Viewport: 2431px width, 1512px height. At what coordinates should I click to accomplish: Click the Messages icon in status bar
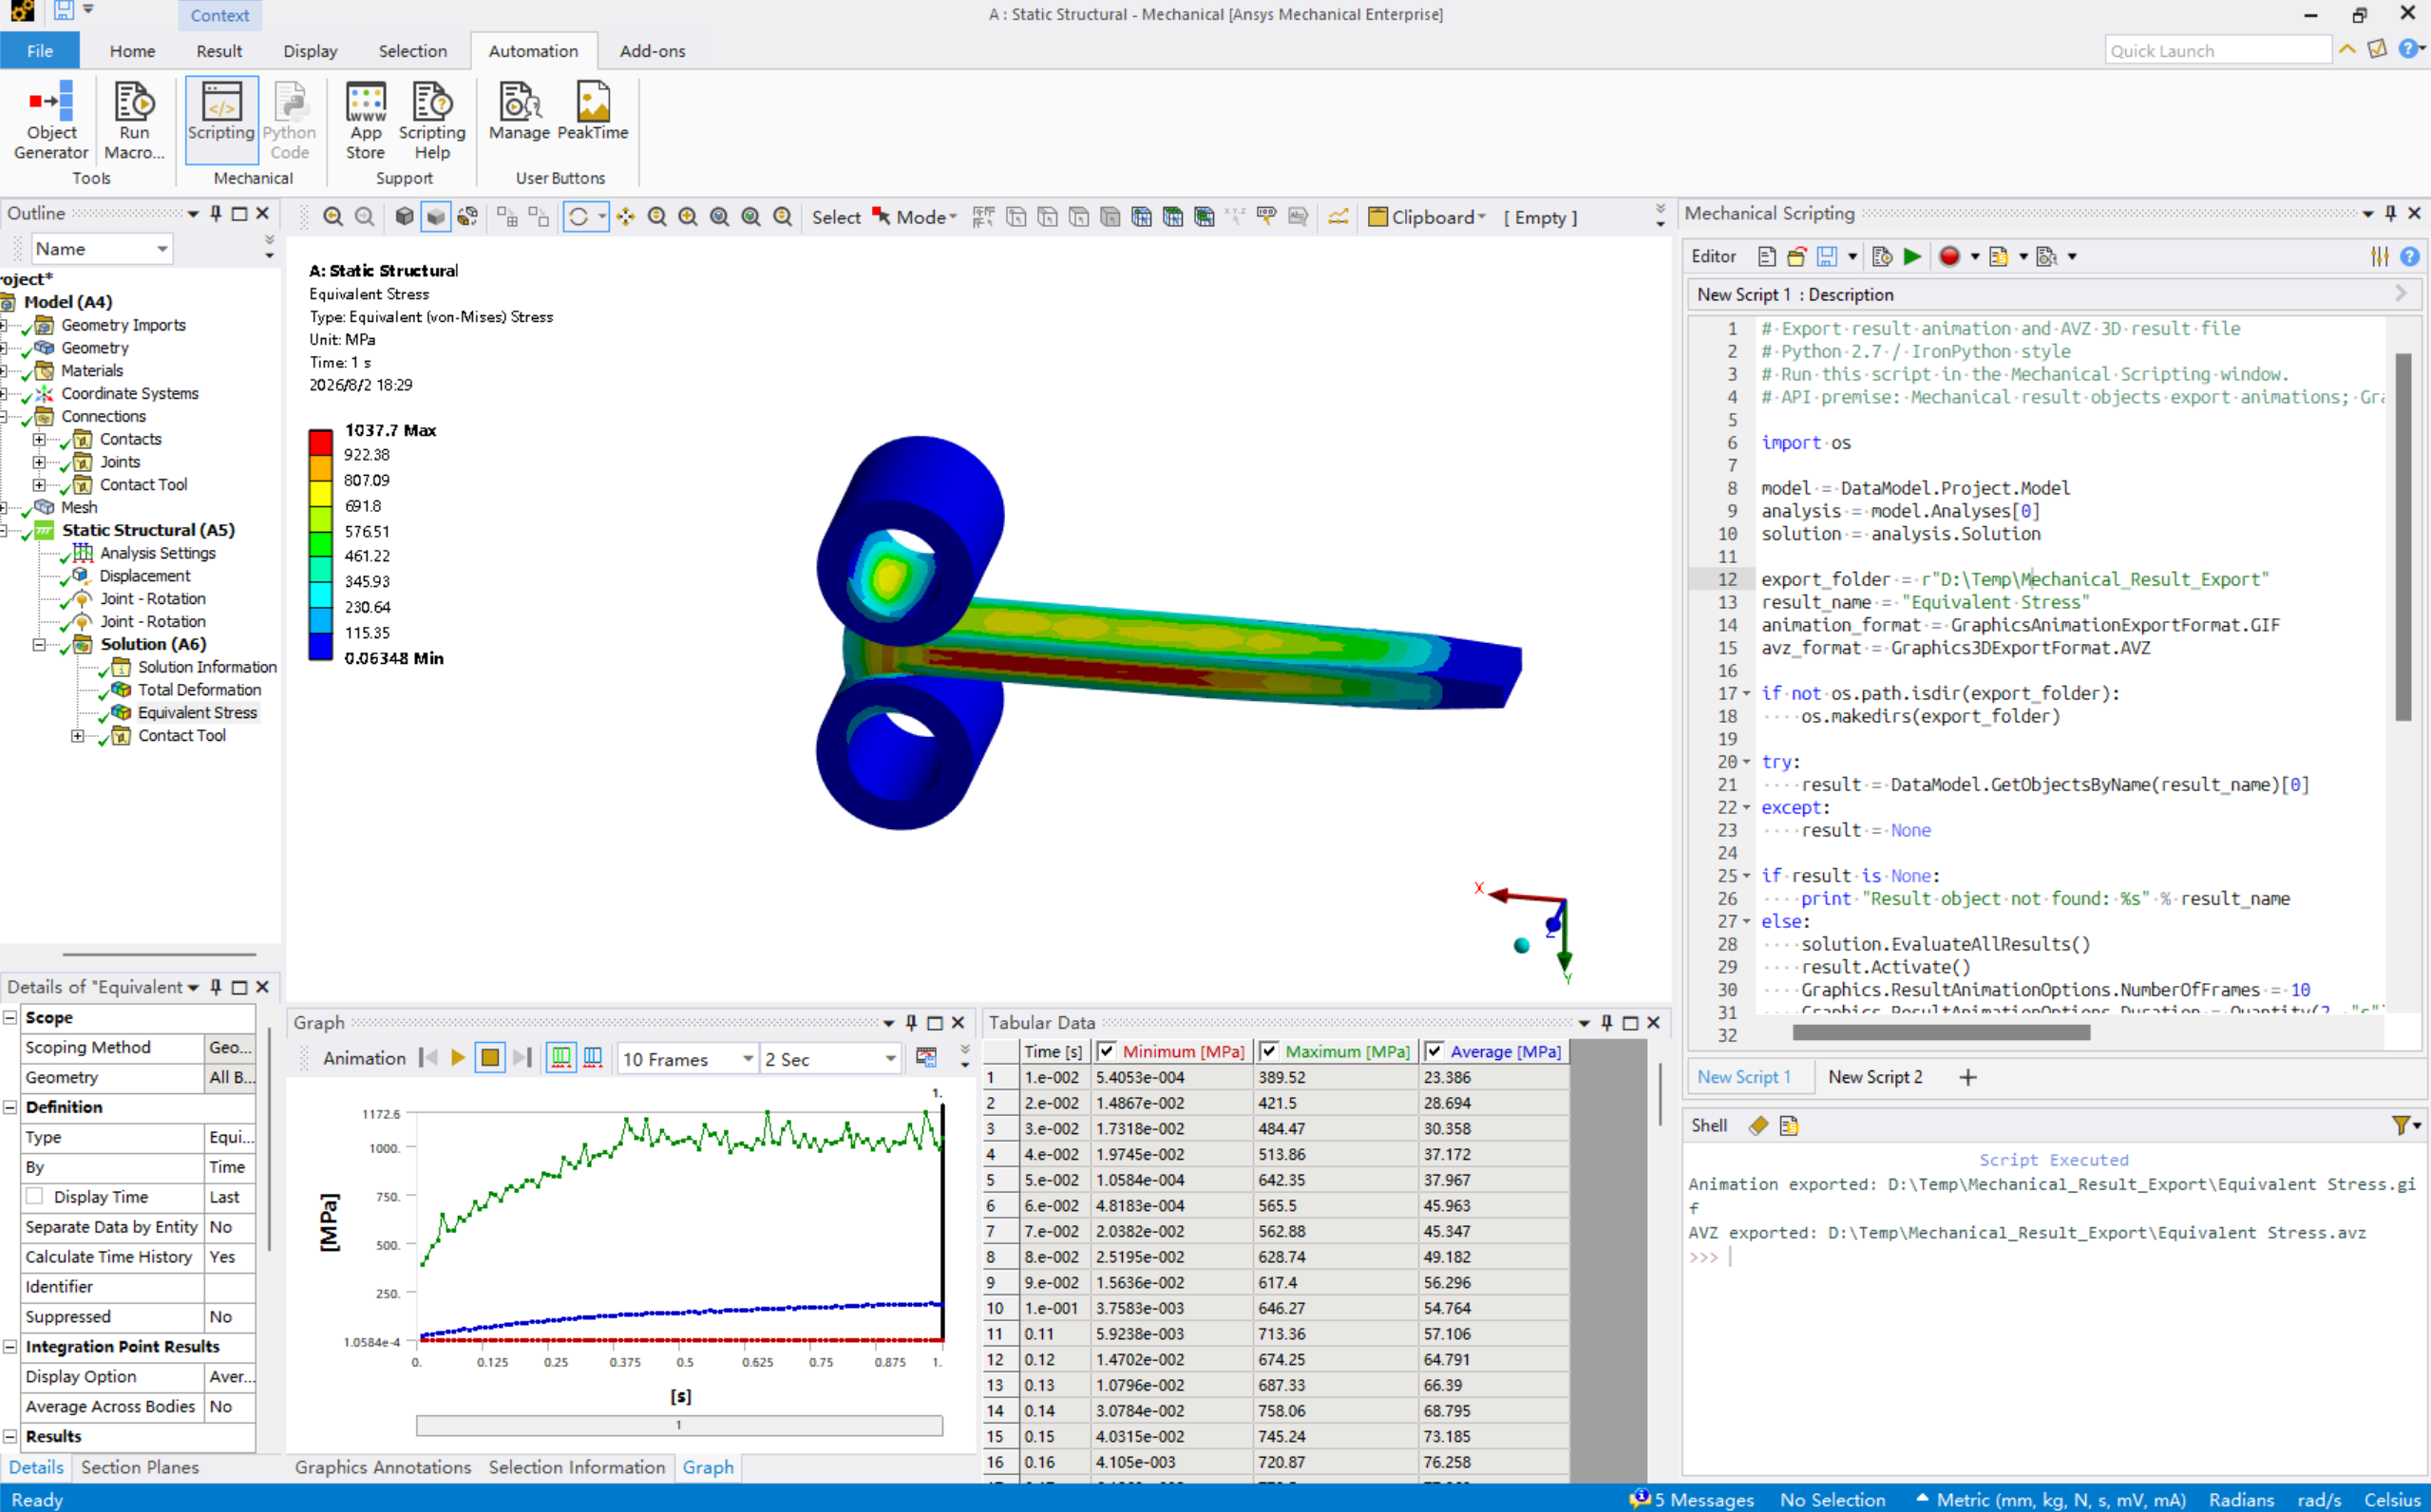[1640, 1499]
